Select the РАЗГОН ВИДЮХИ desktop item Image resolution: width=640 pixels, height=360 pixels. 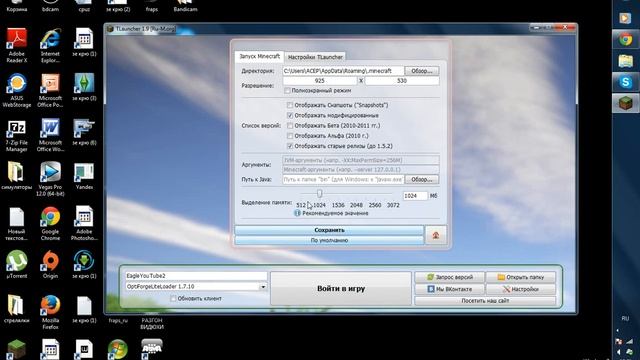pos(152,324)
